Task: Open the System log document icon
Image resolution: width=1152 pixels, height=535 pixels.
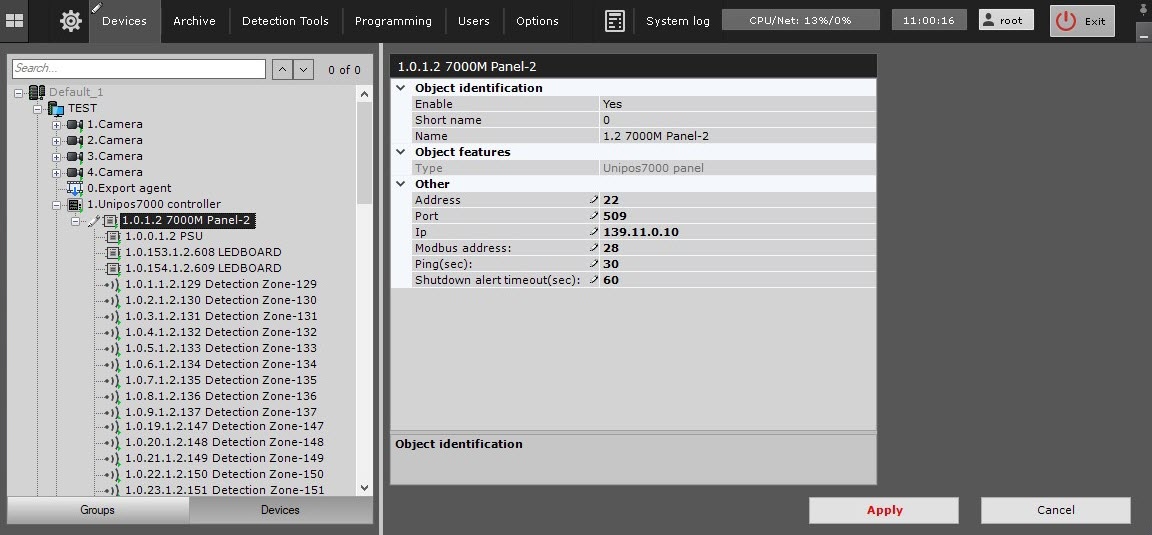Action: tap(615, 21)
